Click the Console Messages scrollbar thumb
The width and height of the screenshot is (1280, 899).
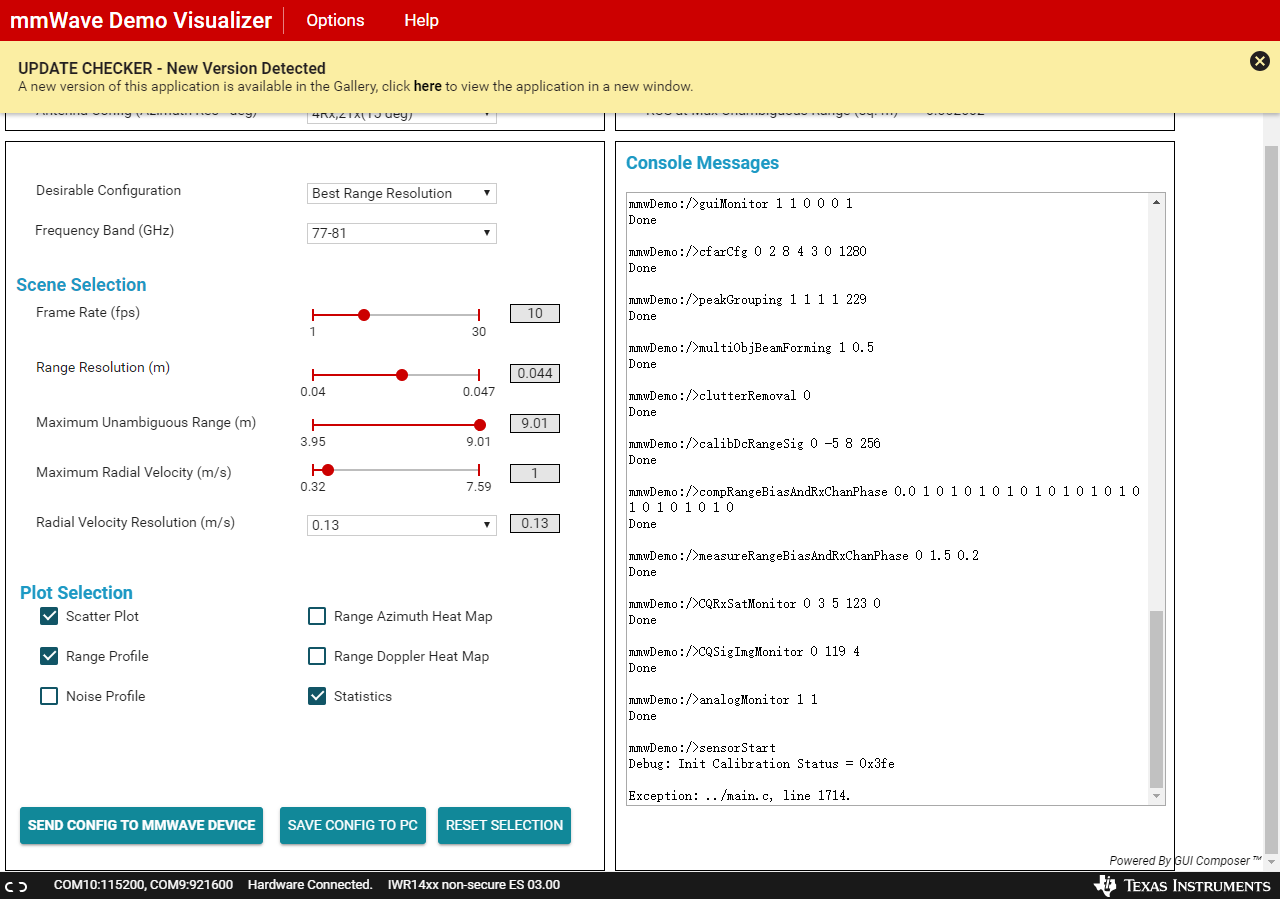(x=1157, y=699)
